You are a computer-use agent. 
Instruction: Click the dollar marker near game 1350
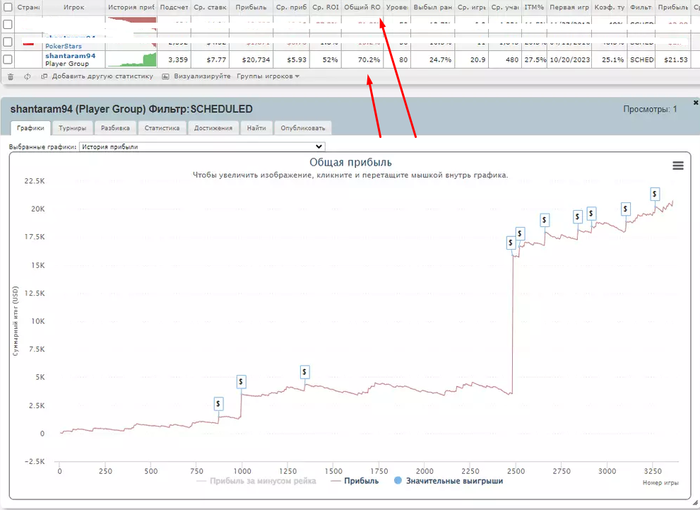click(304, 372)
